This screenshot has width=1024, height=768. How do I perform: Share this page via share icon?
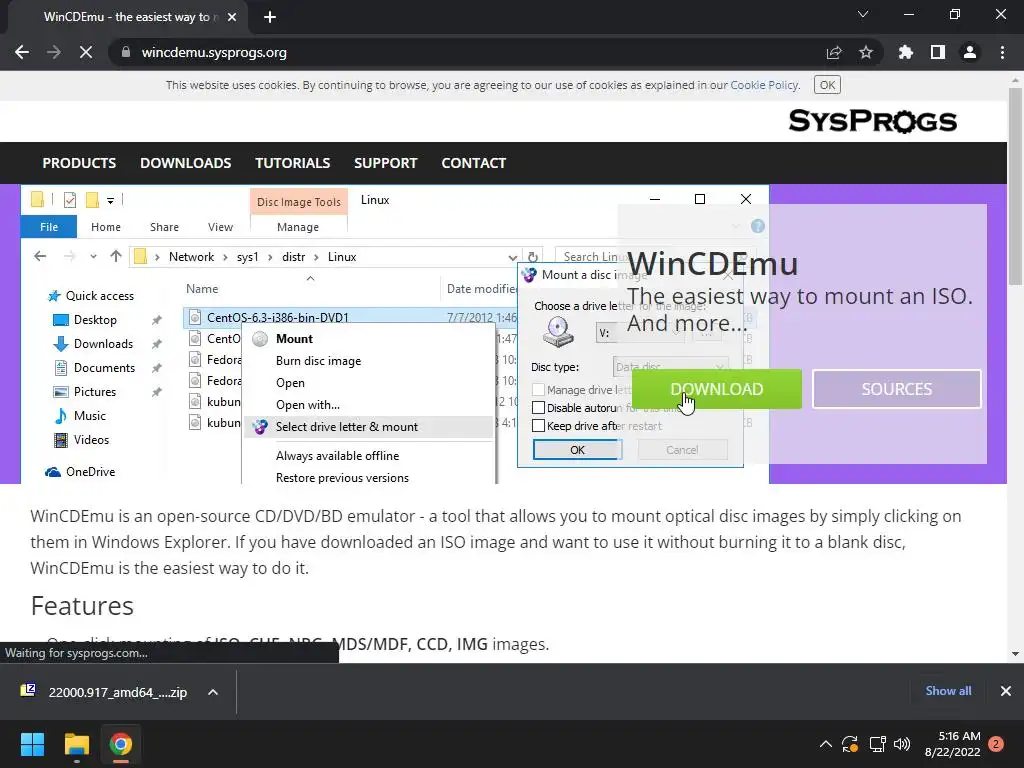tap(834, 52)
